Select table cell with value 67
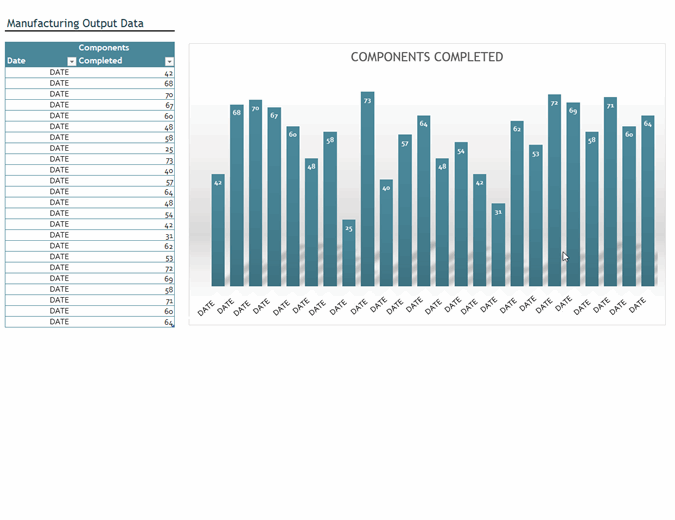 coord(126,105)
